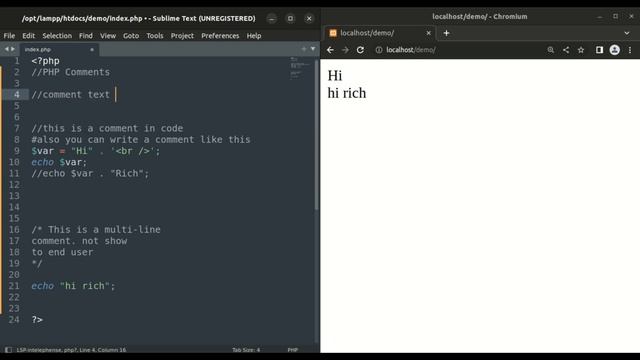The image size is (640, 360).
Task: Close the Sublime Text window
Action: [x=309, y=18]
